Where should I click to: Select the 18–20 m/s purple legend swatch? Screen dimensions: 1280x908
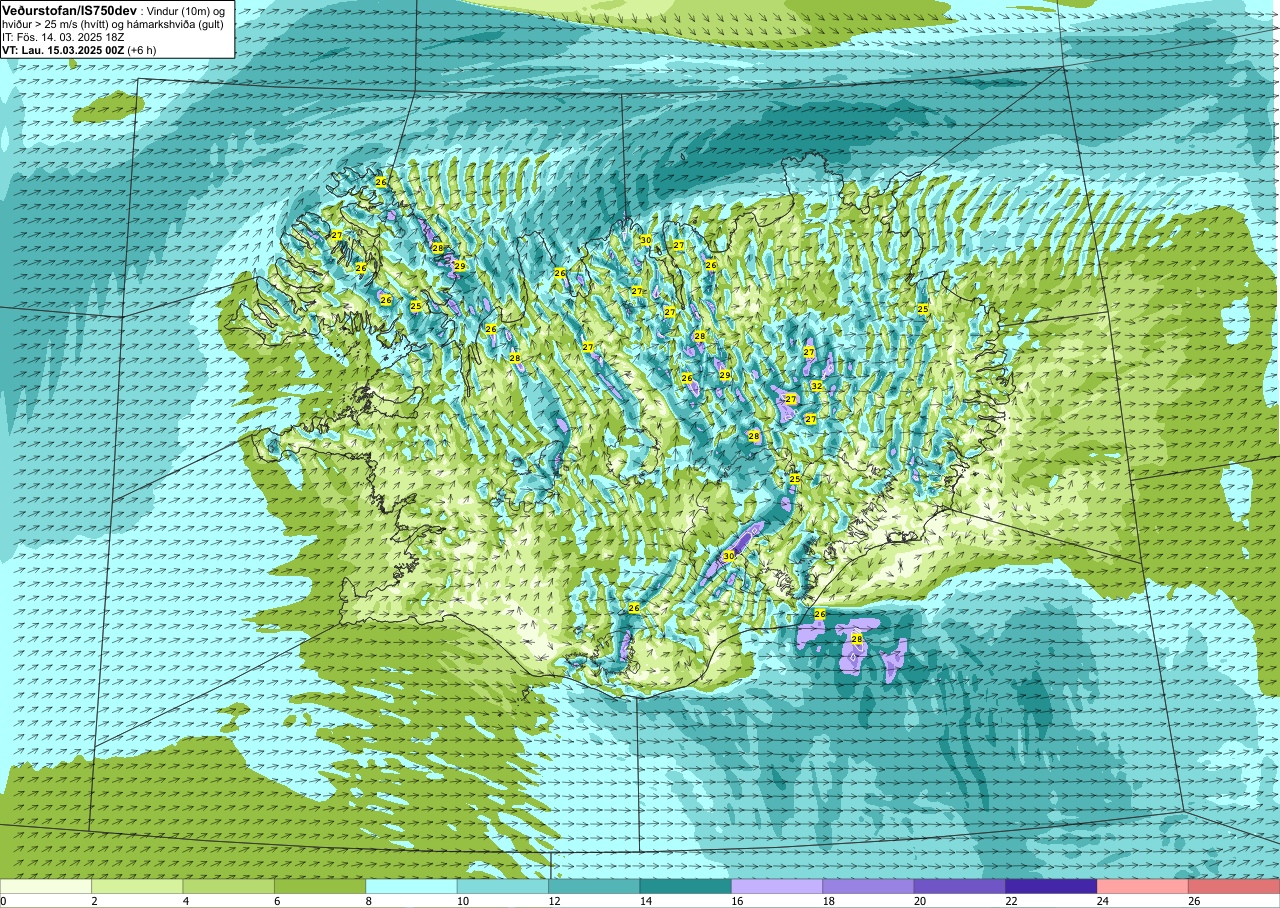[868, 886]
